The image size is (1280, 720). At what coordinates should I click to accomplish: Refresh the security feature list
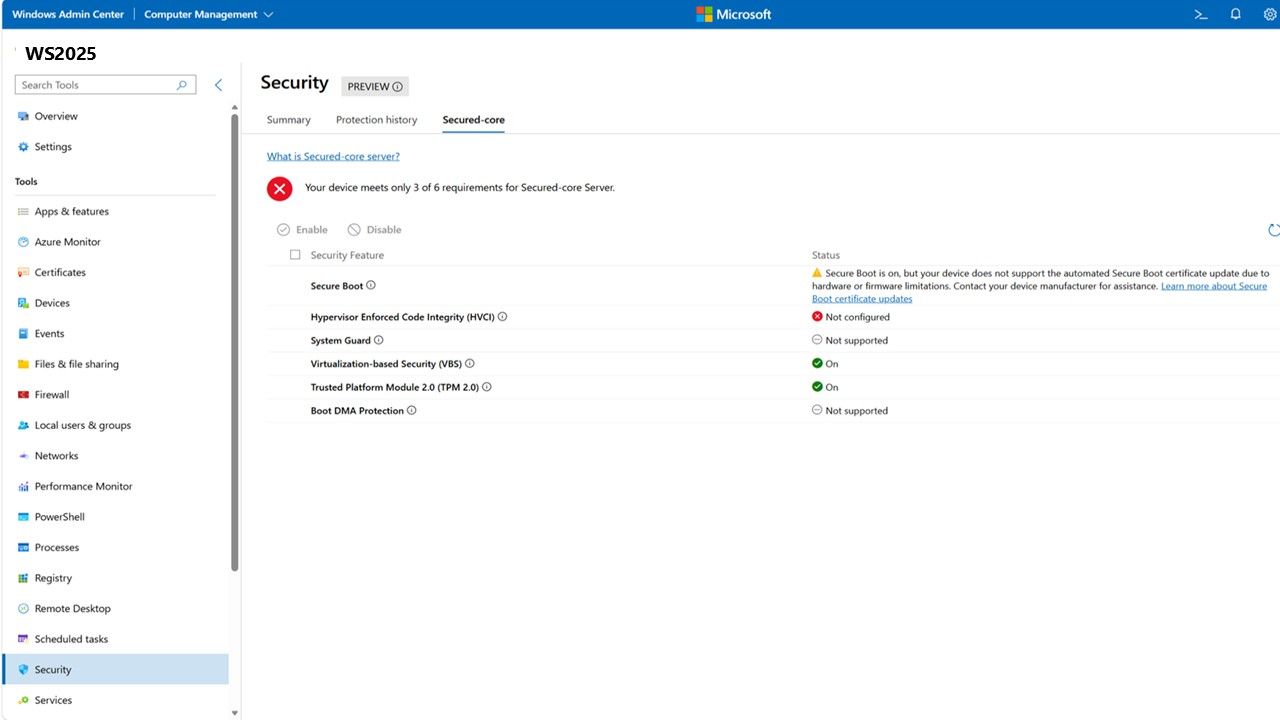point(1273,230)
